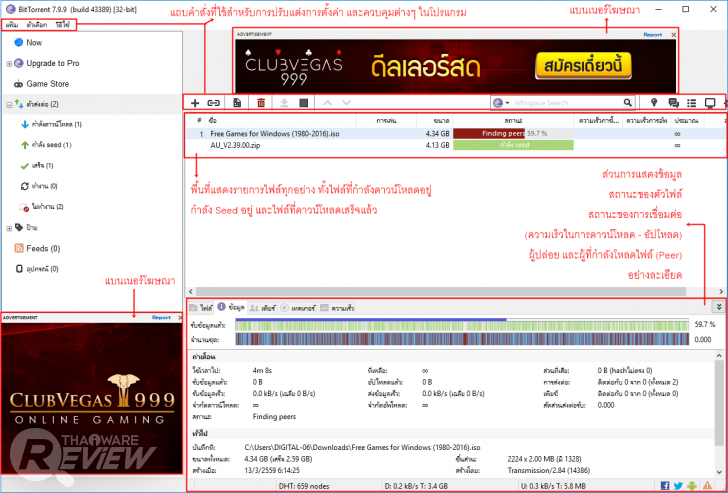The height and width of the screenshot is (493, 728).
Task: Click the detail pane vertical scrollbar down arrow
Action: click(718, 473)
